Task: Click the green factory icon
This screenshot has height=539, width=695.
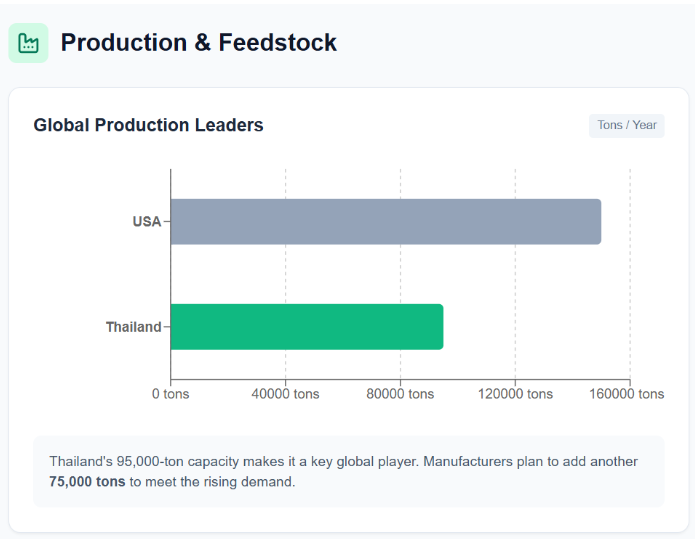Action: pyautogui.click(x=28, y=43)
